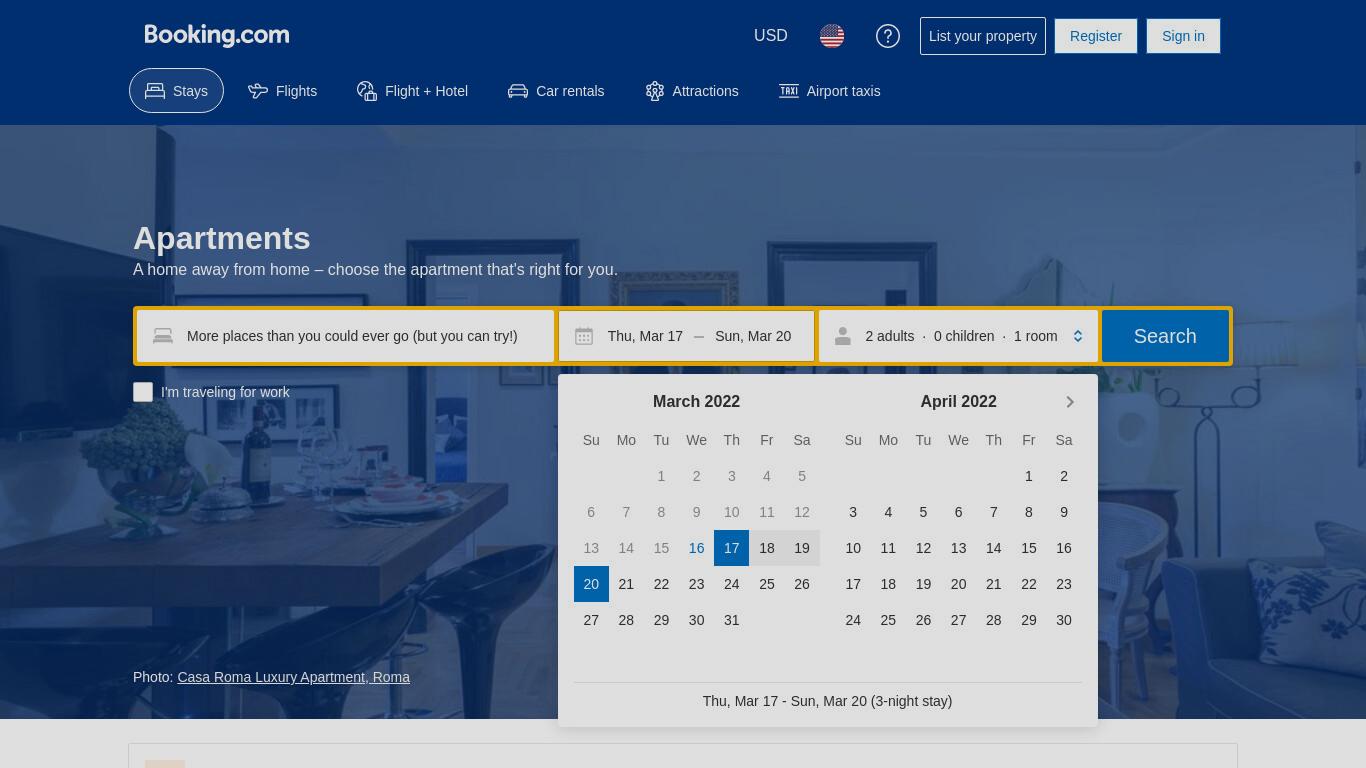Viewport: 1366px width, 768px height.
Task: Pick April 4 in the calendar
Action: tap(888, 512)
